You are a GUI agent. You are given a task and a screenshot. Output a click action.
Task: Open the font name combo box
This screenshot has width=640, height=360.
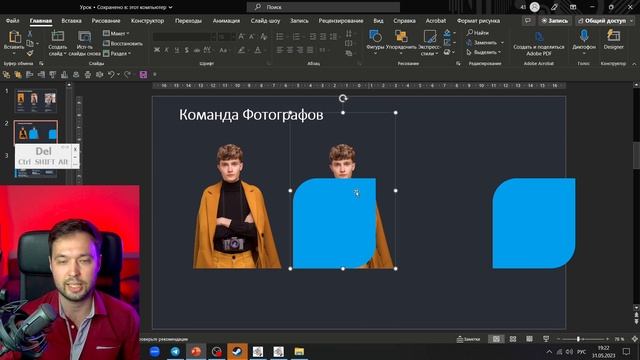(x=184, y=37)
